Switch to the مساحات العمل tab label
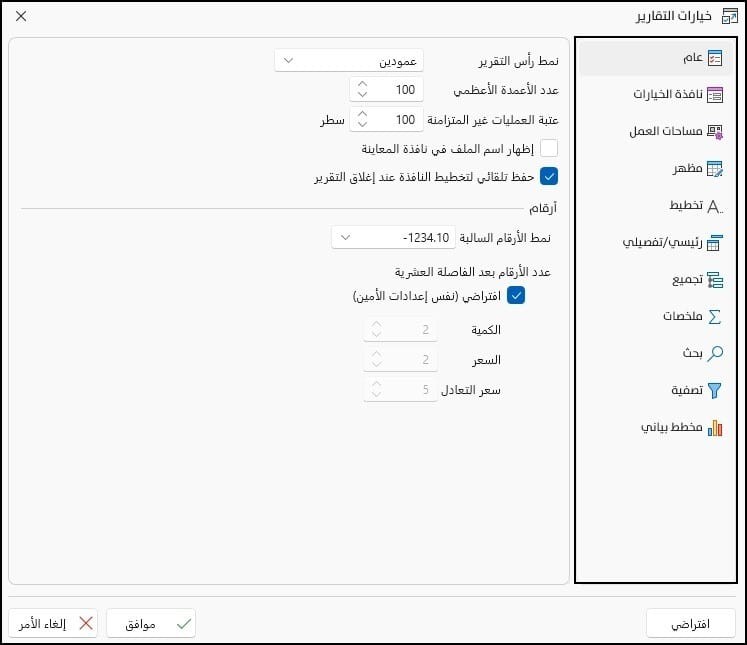The width and height of the screenshot is (747, 645). 666,131
